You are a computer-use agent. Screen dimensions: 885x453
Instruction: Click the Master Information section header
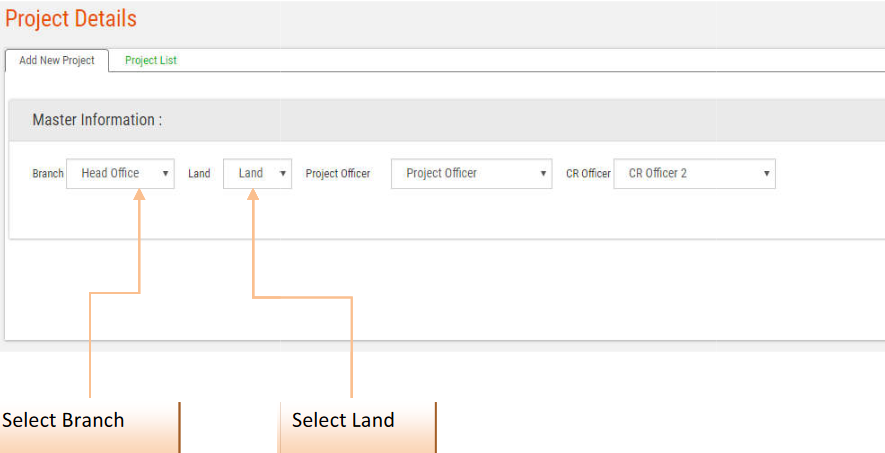pos(97,120)
